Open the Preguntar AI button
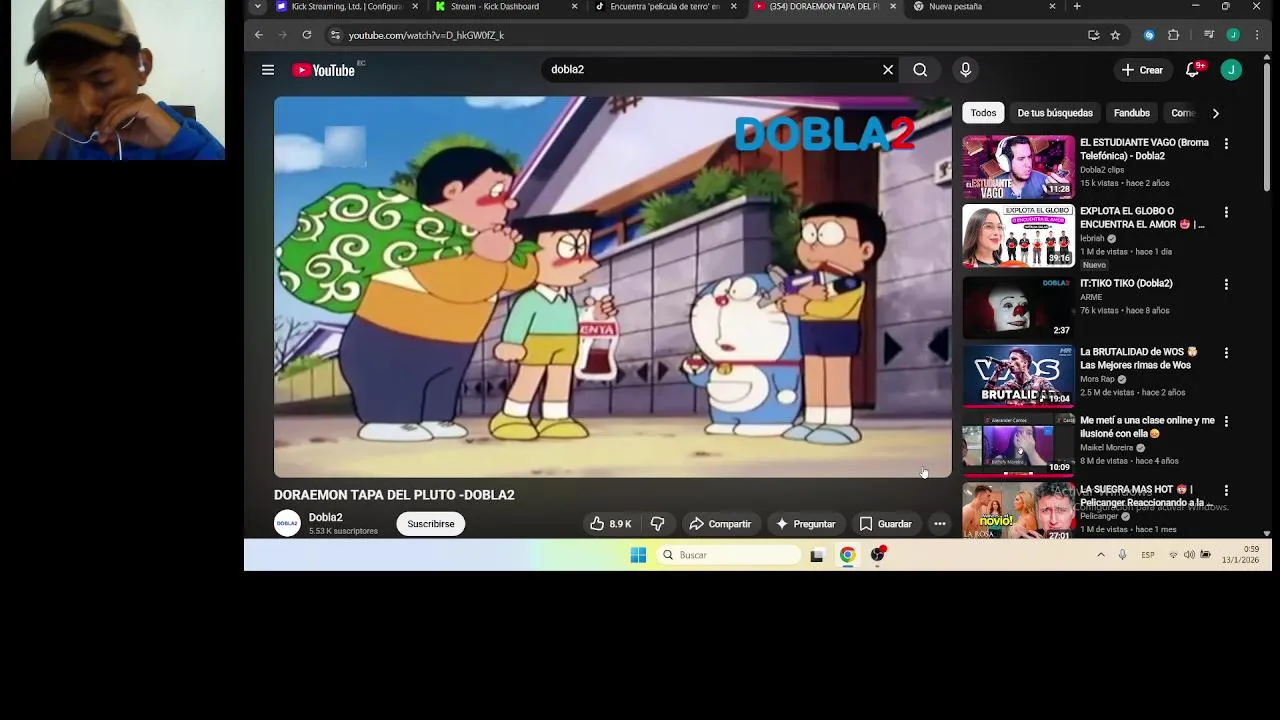 [x=806, y=524]
